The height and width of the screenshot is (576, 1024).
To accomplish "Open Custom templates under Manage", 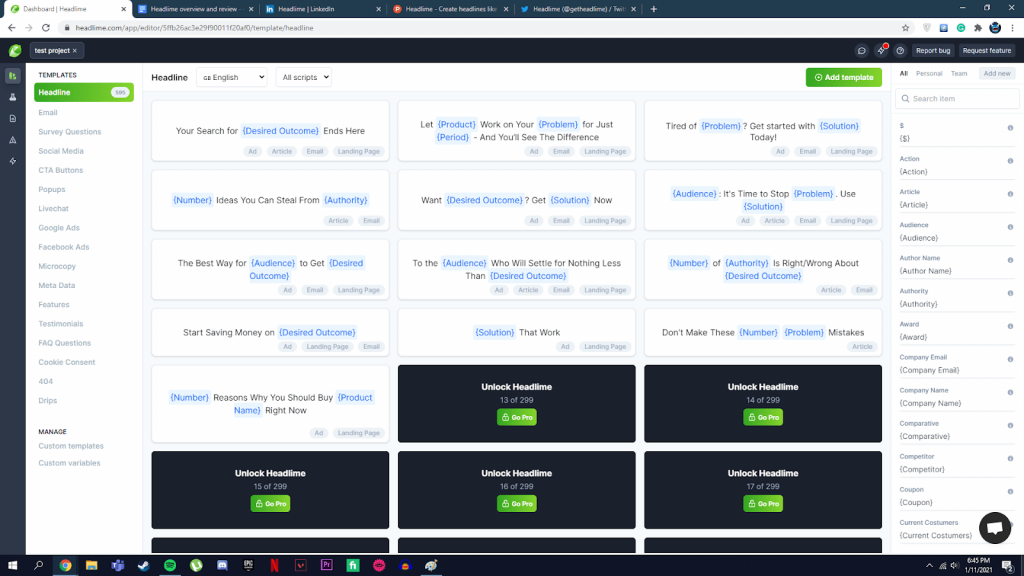I will tap(71, 446).
